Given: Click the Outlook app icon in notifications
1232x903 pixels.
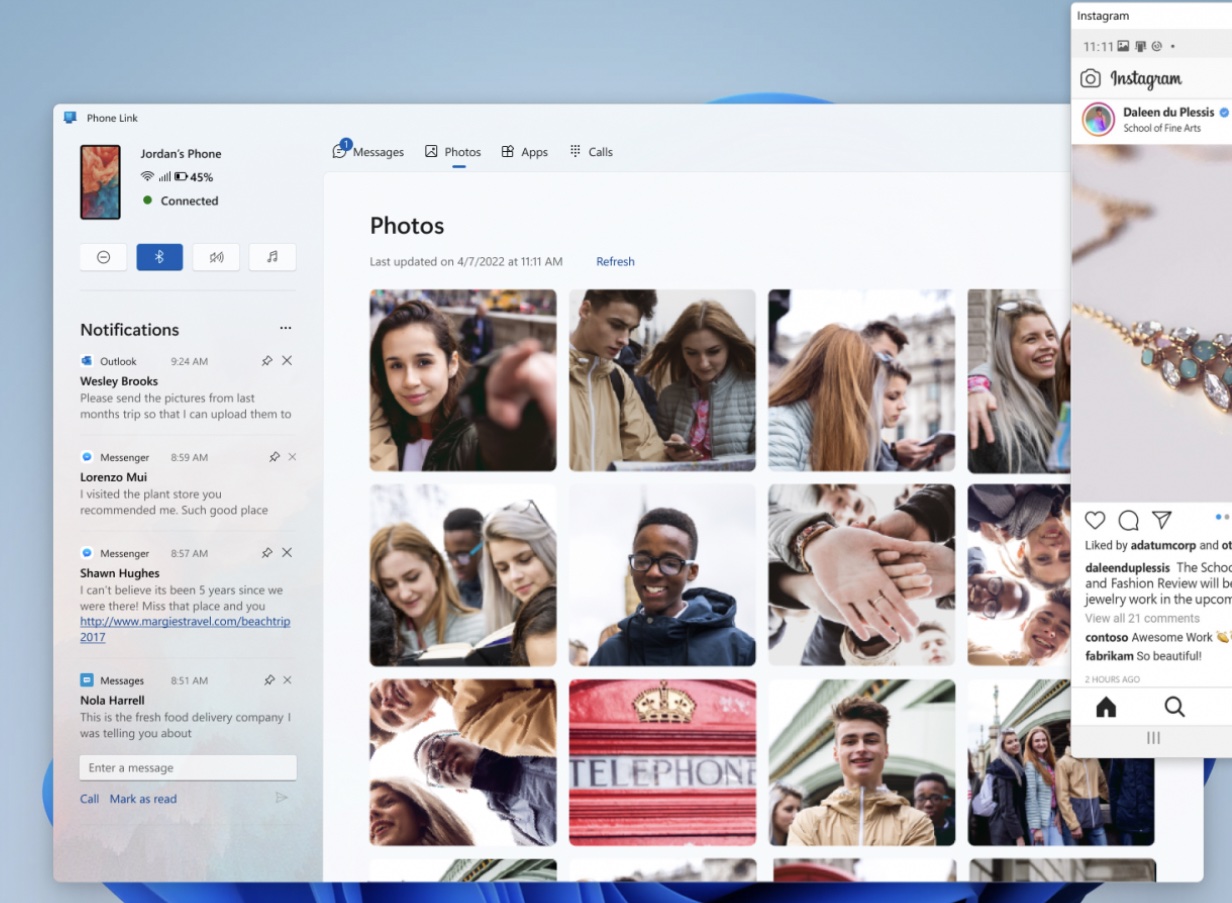Looking at the screenshot, I should (87, 361).
